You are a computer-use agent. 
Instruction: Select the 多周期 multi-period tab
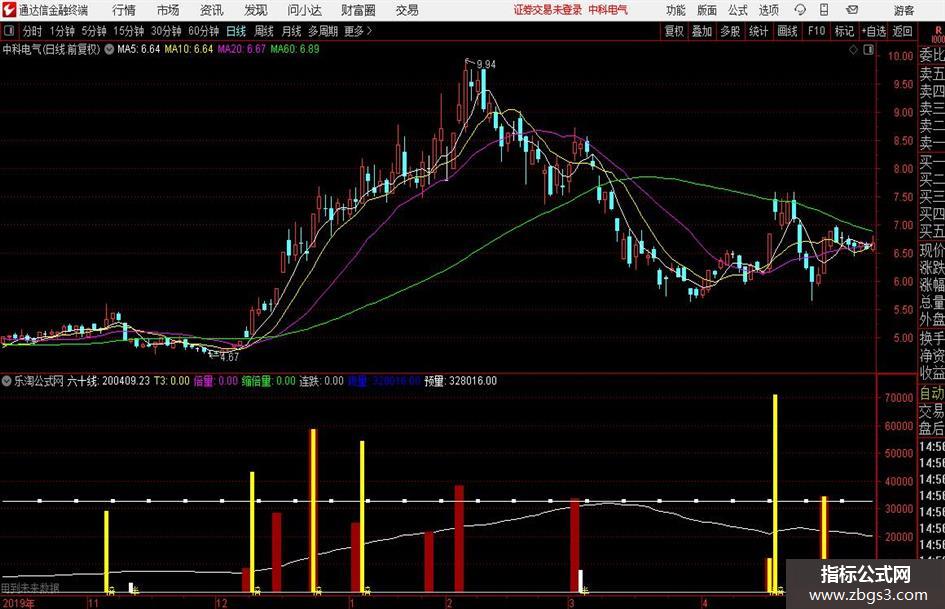[323, 31]
